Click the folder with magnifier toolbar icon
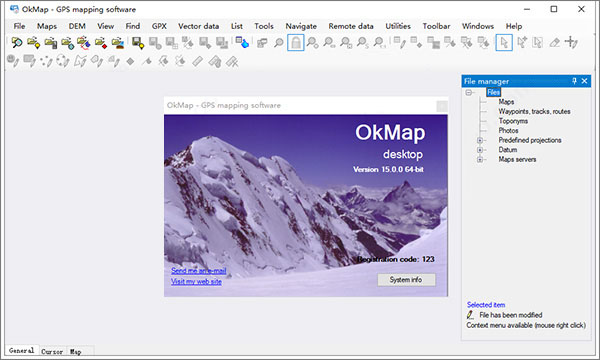This screenshot has height=360, width=600. 16,42
